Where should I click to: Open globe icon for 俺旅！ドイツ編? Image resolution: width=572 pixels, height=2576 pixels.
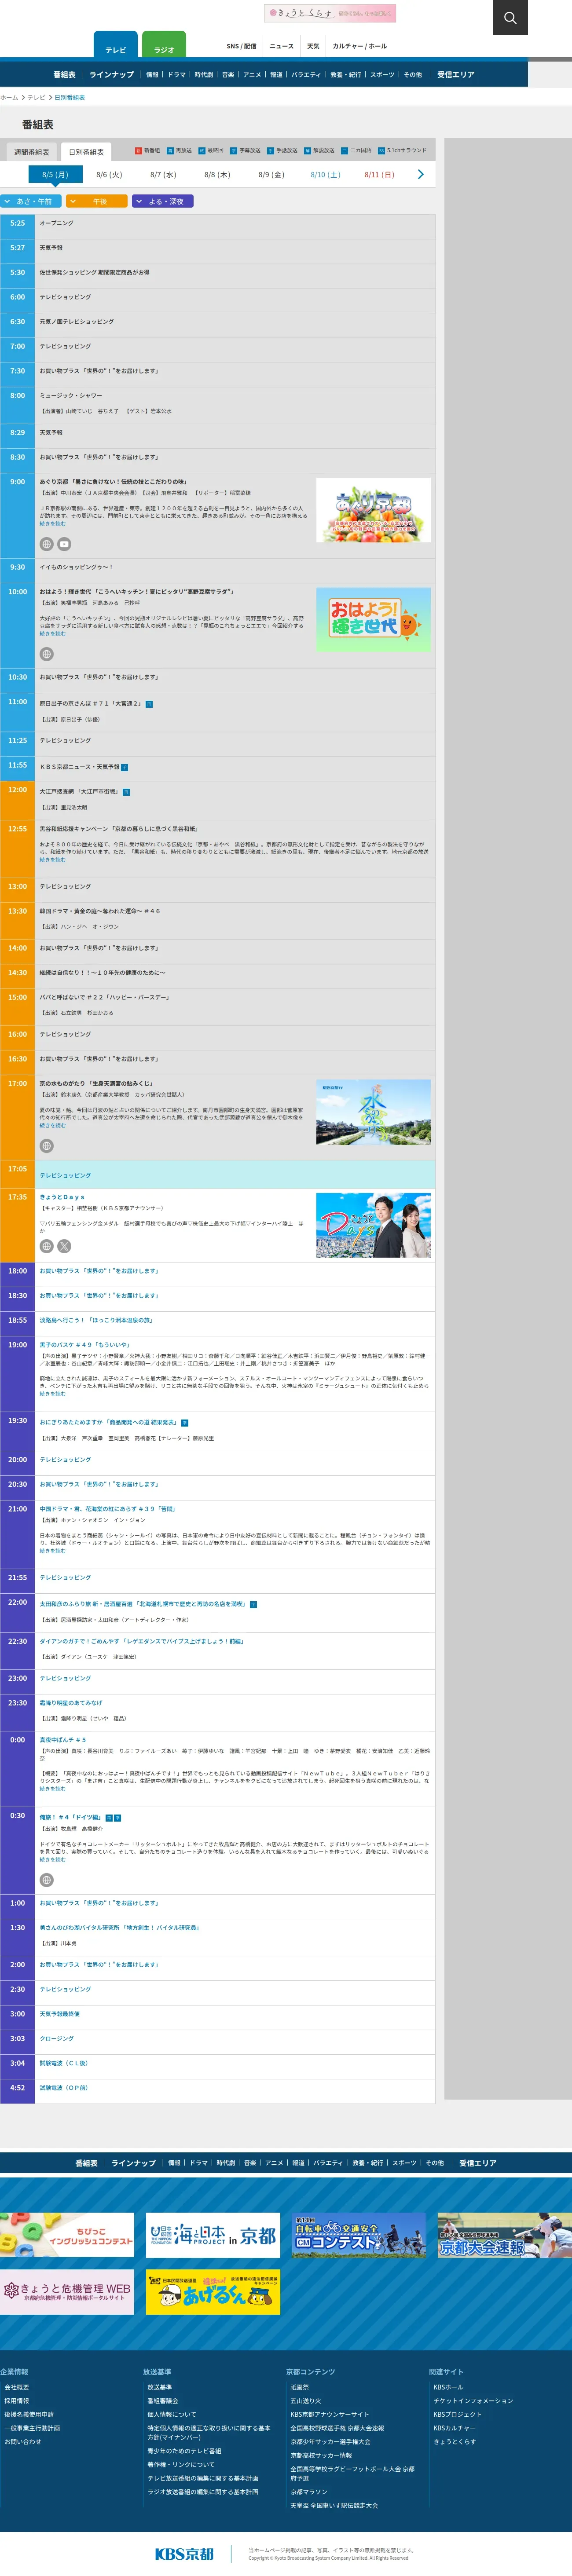[x=46, y=1880]
